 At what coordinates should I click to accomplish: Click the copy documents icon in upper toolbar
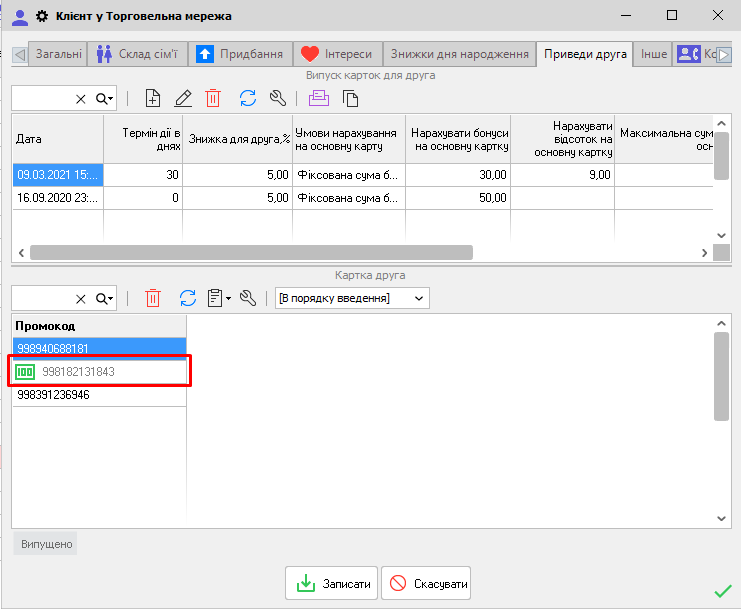click(350, 99)
